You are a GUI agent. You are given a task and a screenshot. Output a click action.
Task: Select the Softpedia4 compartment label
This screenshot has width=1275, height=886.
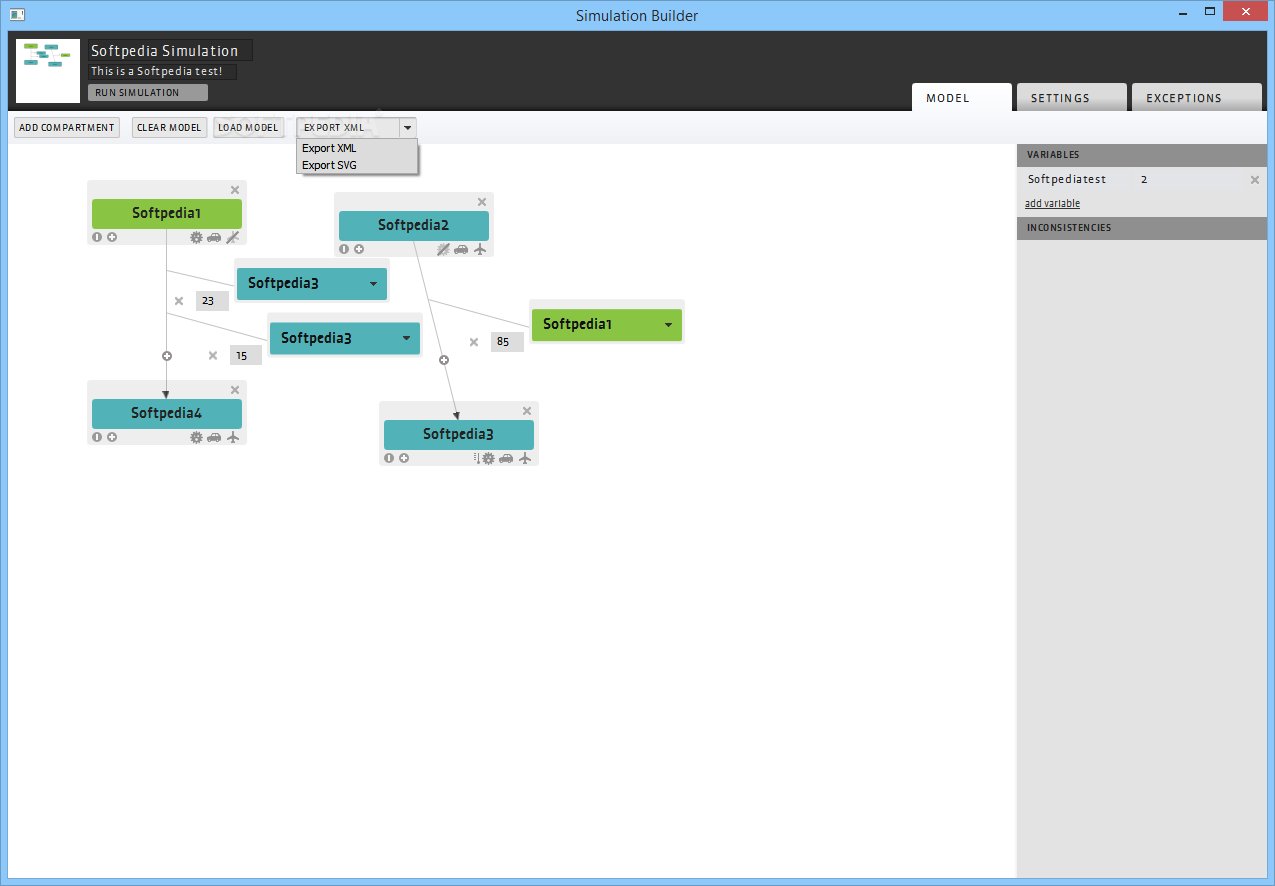pos(167,414)
